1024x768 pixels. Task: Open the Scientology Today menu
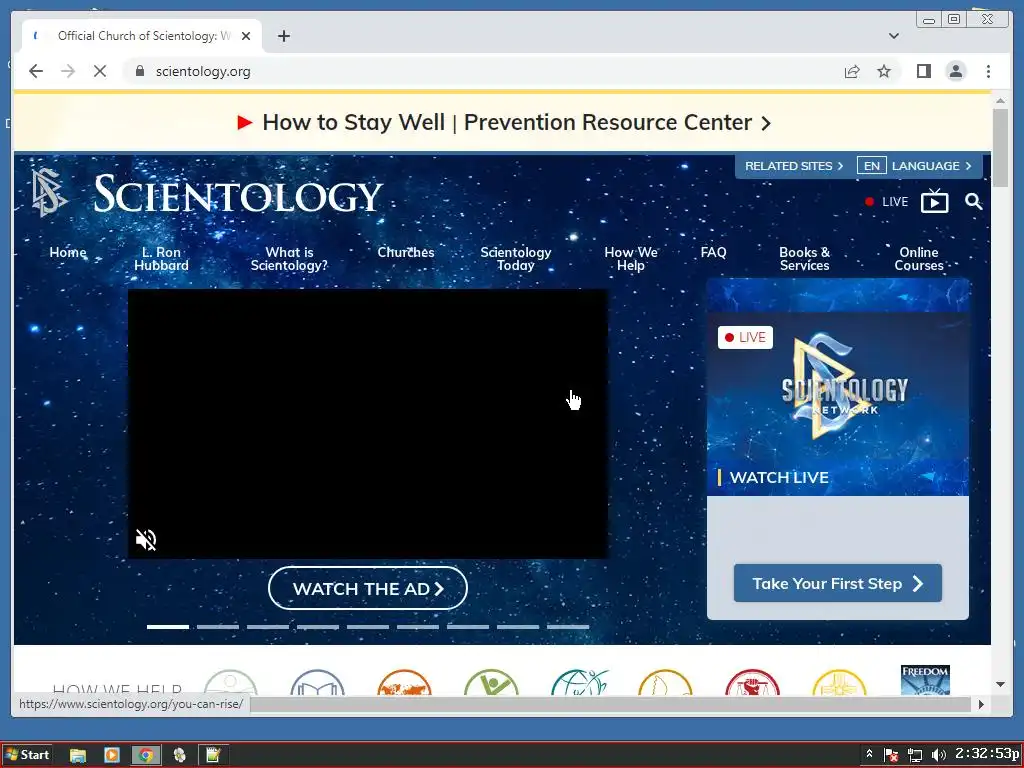click(516, 259)
